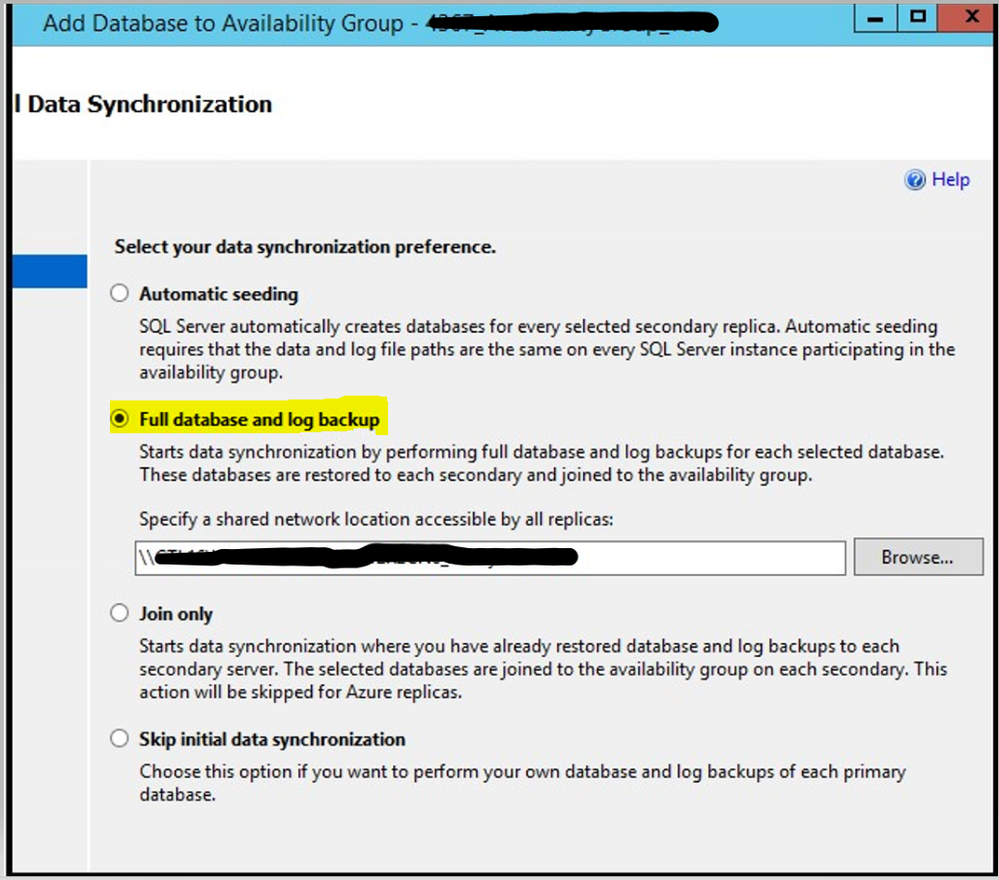Click the blue question mark Help icon
This screenshot has height=880, width=999.
915,180
